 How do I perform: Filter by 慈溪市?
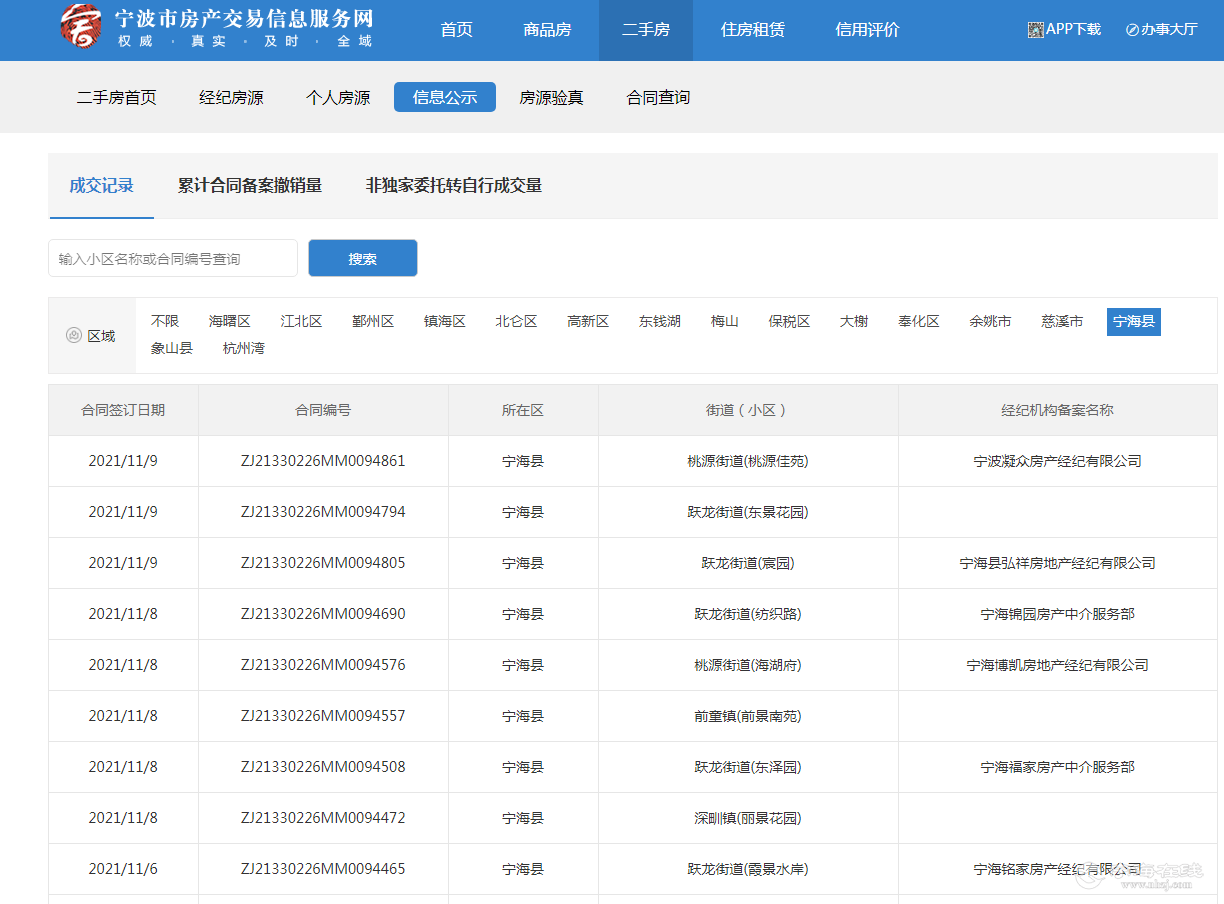[1062, 322]
